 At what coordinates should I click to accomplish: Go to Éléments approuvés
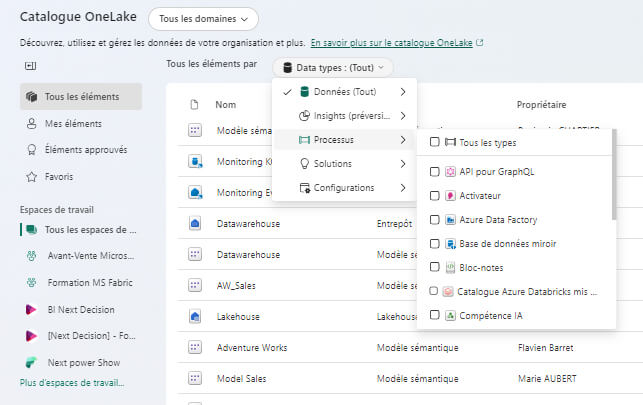(x=81, y=150)
